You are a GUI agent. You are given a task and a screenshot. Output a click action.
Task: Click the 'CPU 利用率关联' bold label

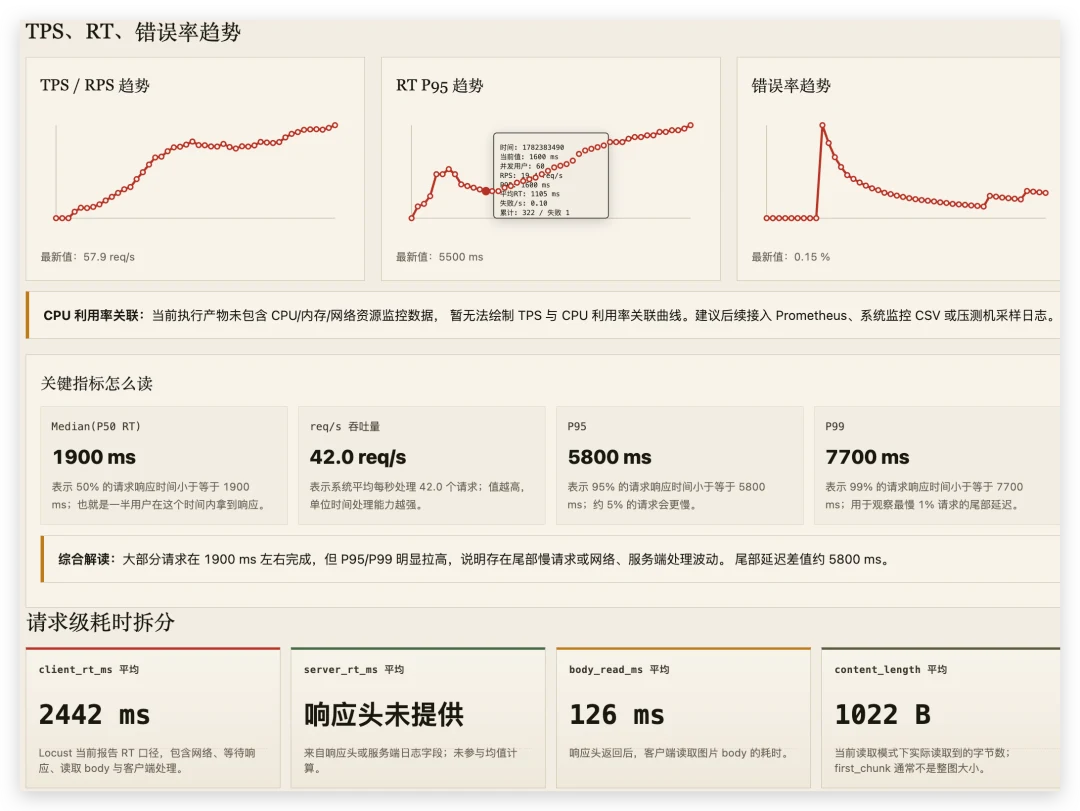coord(94,316)
